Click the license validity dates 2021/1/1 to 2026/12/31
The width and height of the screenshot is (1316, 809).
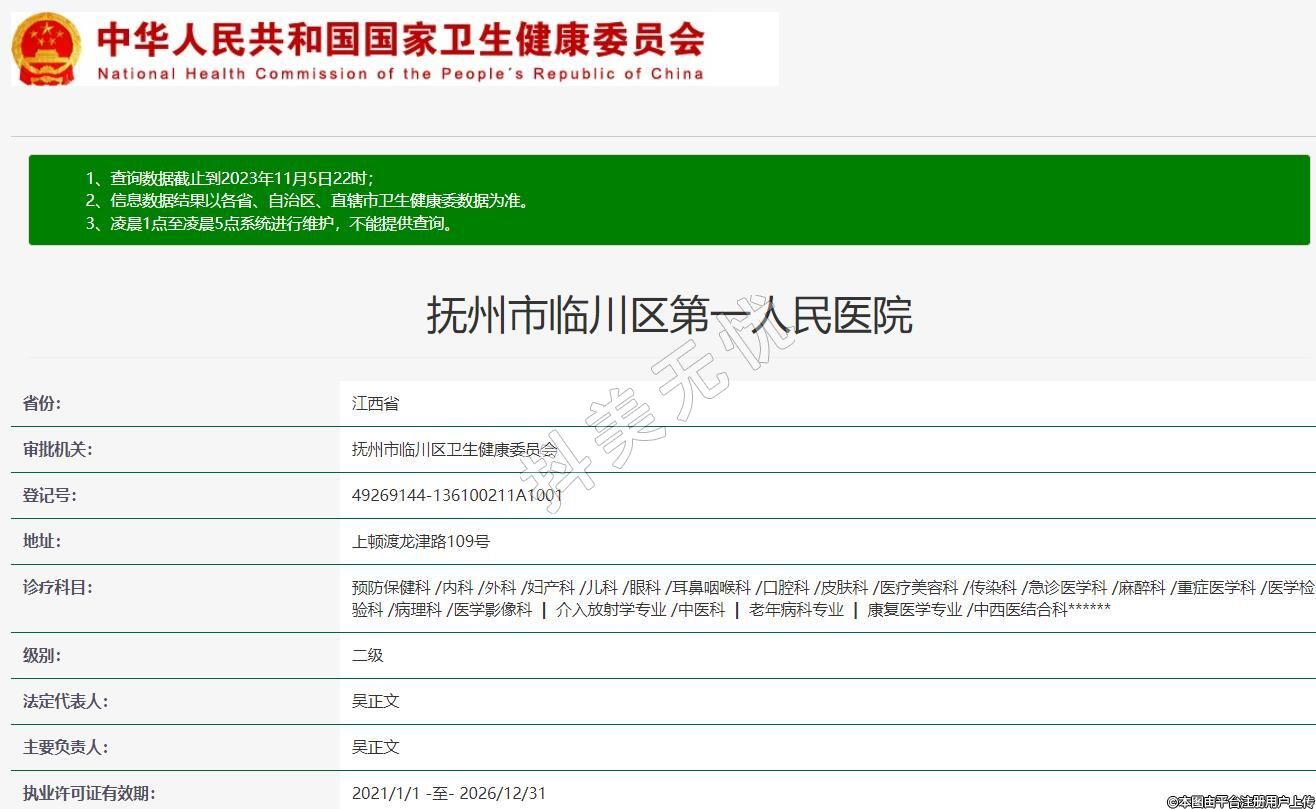[x=449, y=793]
